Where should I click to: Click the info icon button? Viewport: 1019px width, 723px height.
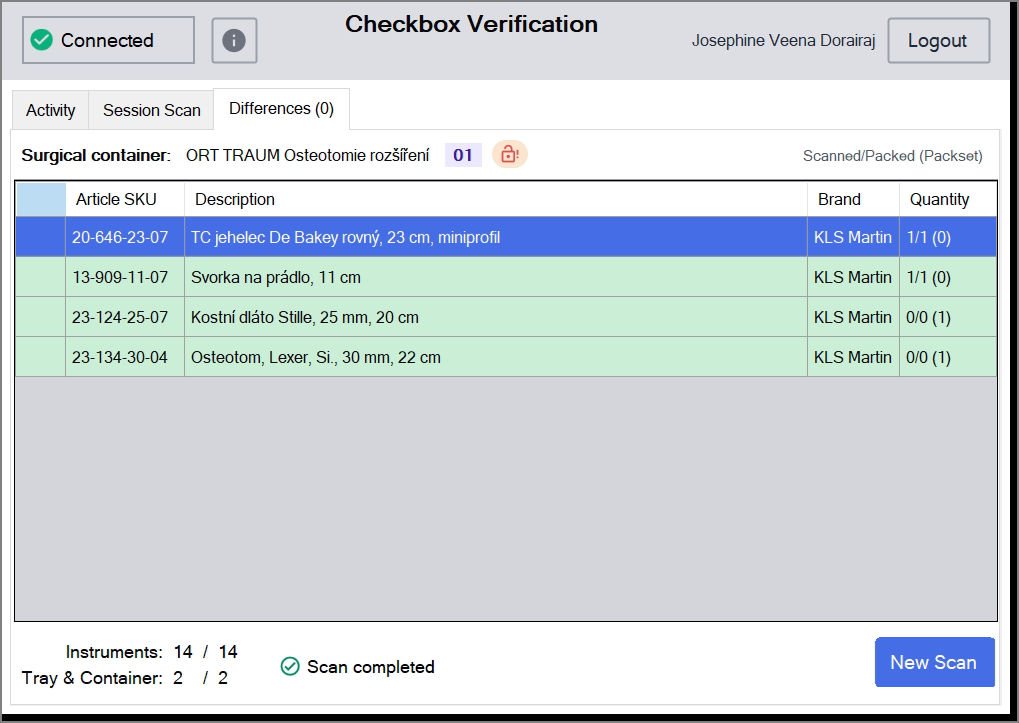click(x=234, y=40)
